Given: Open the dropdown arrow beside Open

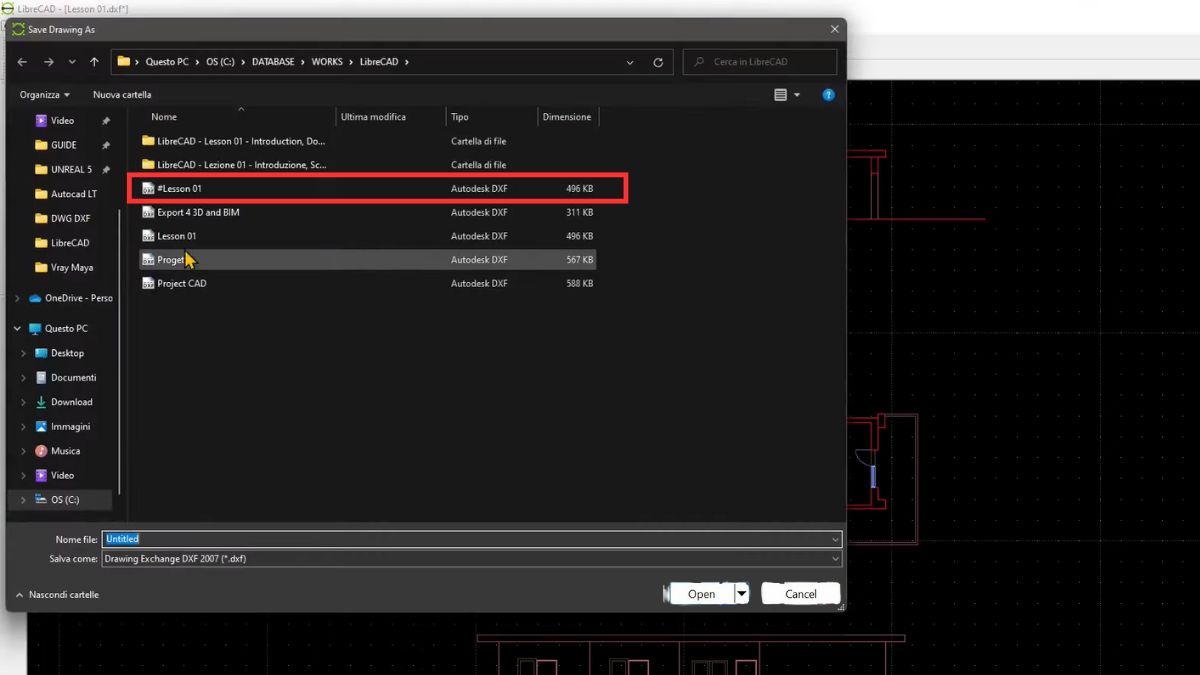Looking at the screenshot, I should coord(742,594).
